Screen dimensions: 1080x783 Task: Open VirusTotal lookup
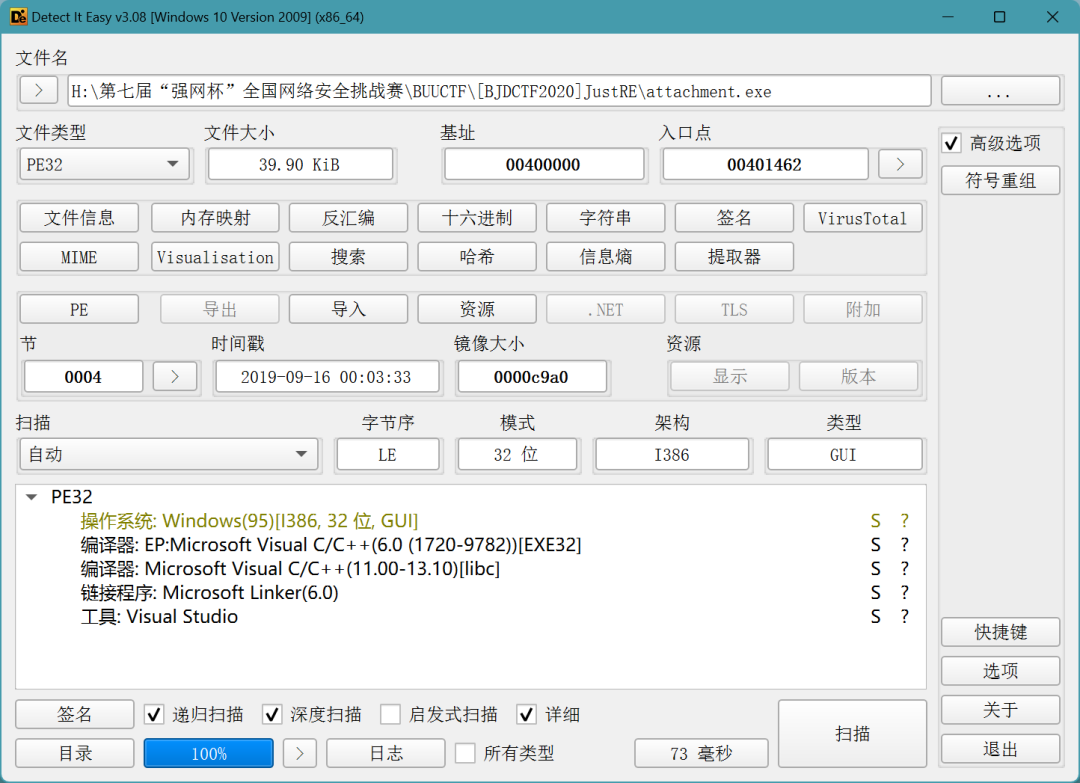(862, 218)
